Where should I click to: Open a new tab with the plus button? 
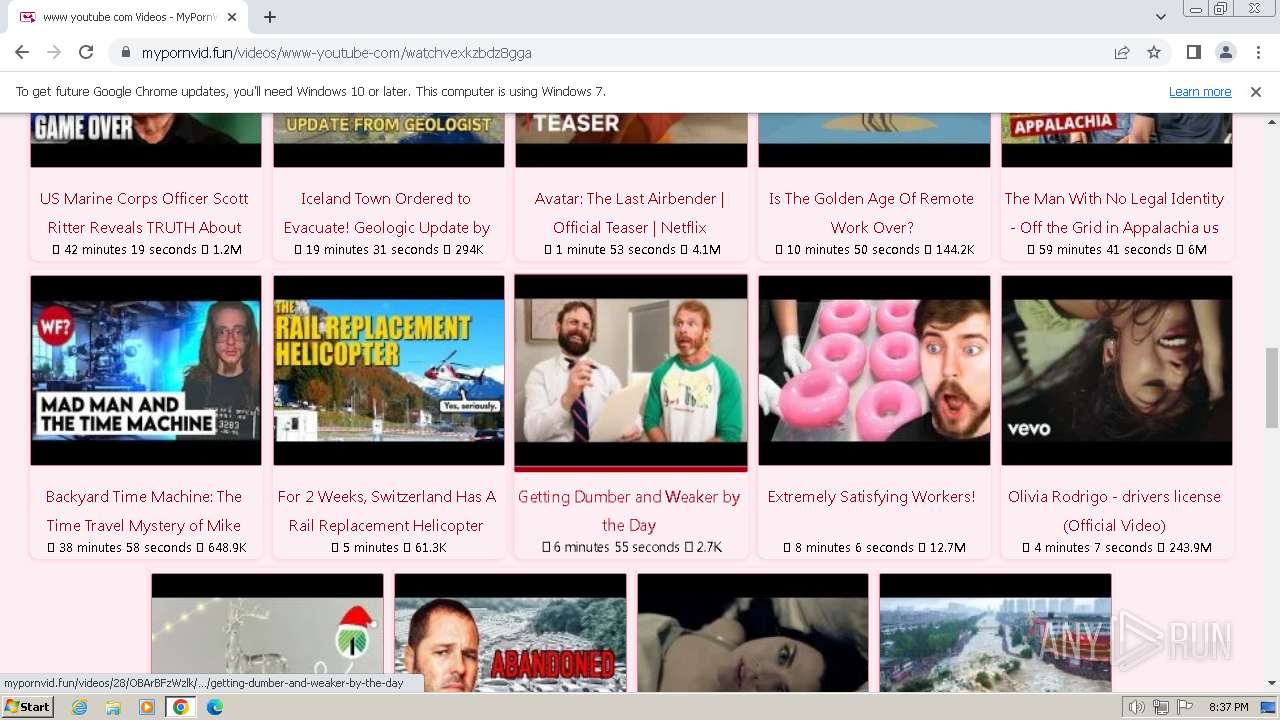pos(270,17)
